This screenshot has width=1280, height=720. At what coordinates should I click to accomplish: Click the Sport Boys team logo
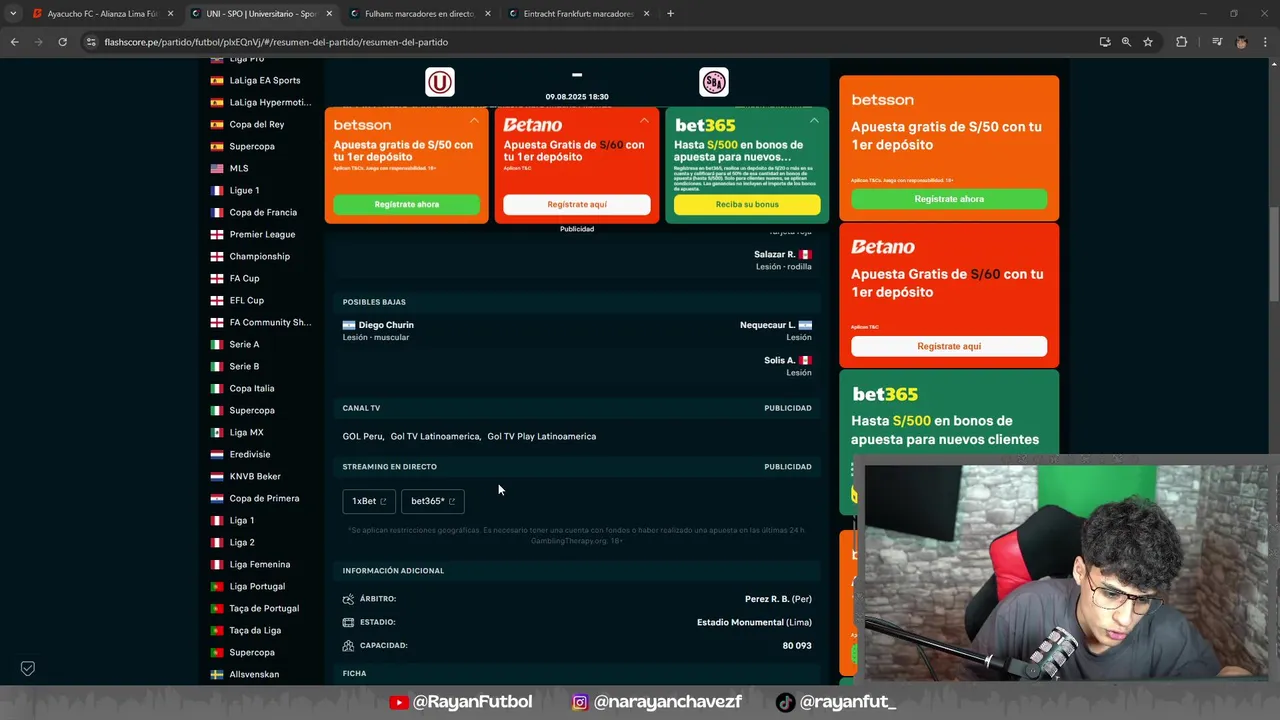[714, 82]
